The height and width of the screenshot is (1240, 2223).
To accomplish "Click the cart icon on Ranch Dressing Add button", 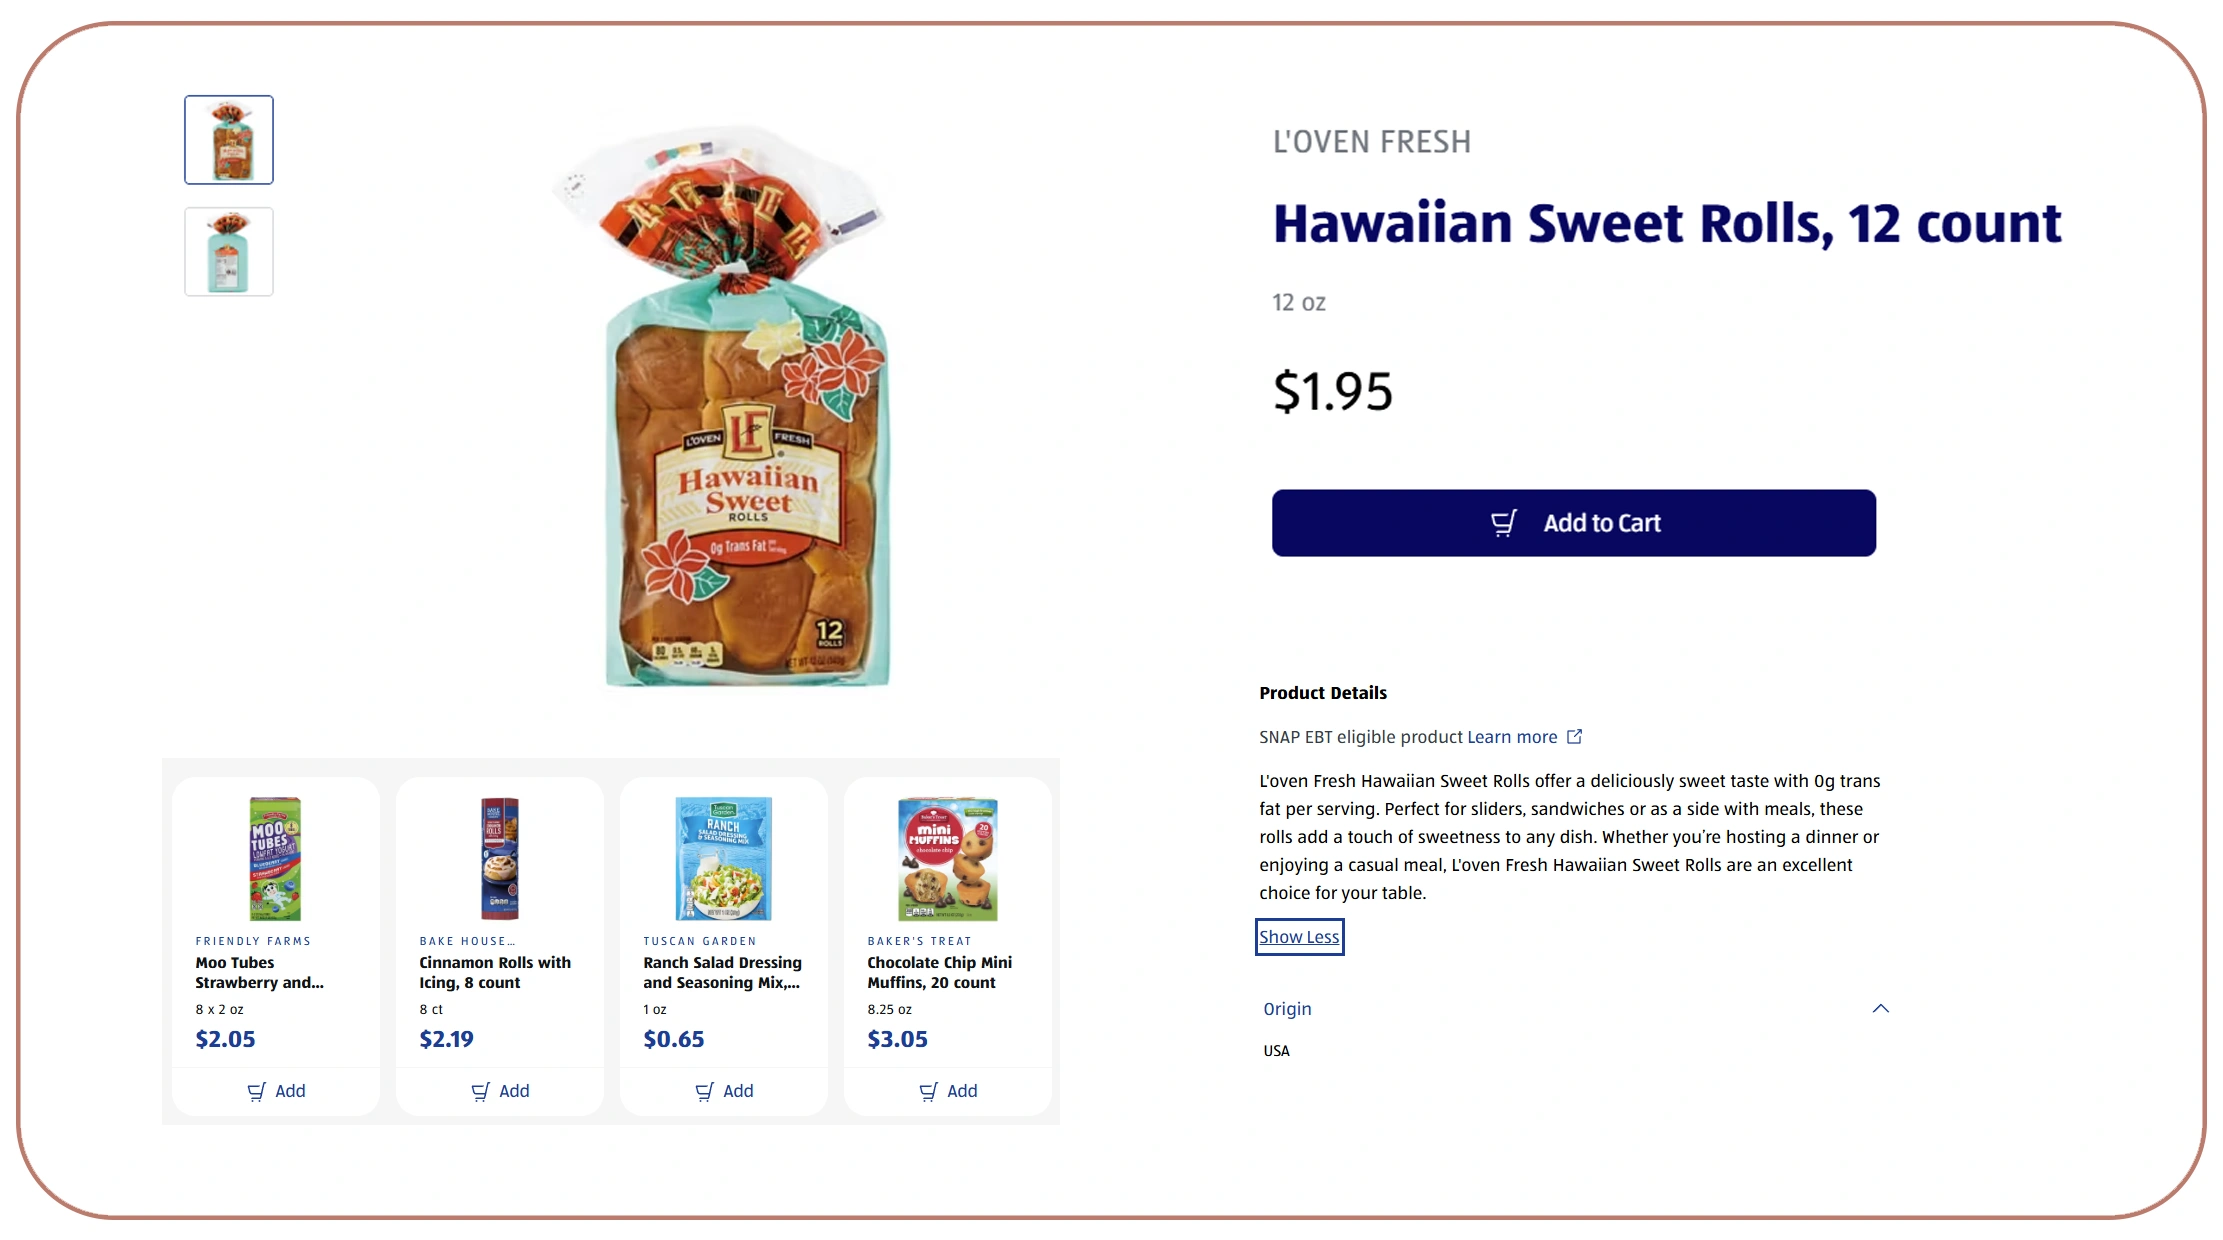I will [x=707, y=1091].
